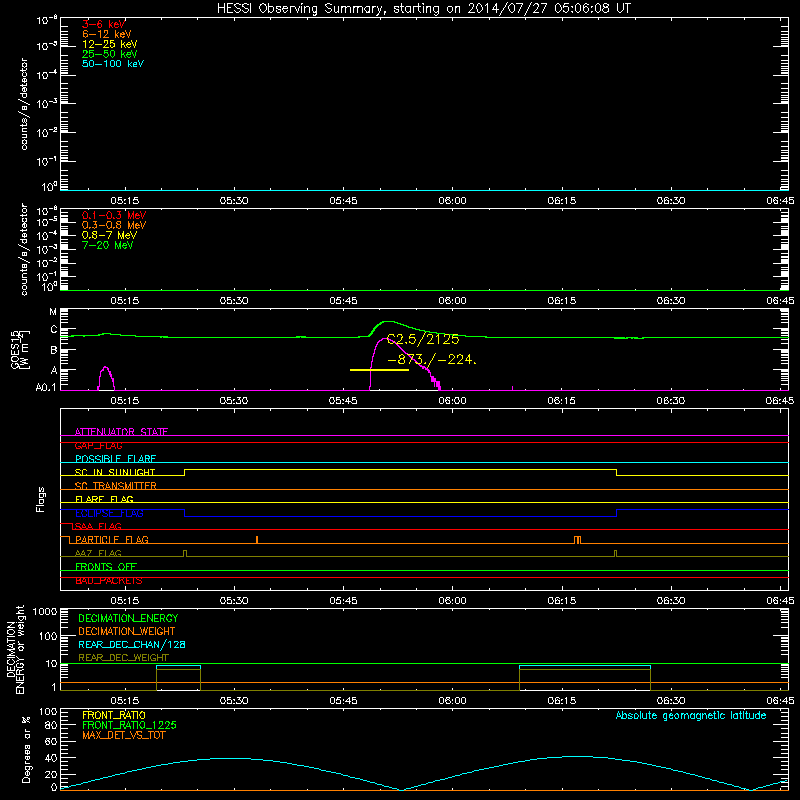Select the 3-6 keV legend label

[x=103, y=24]
